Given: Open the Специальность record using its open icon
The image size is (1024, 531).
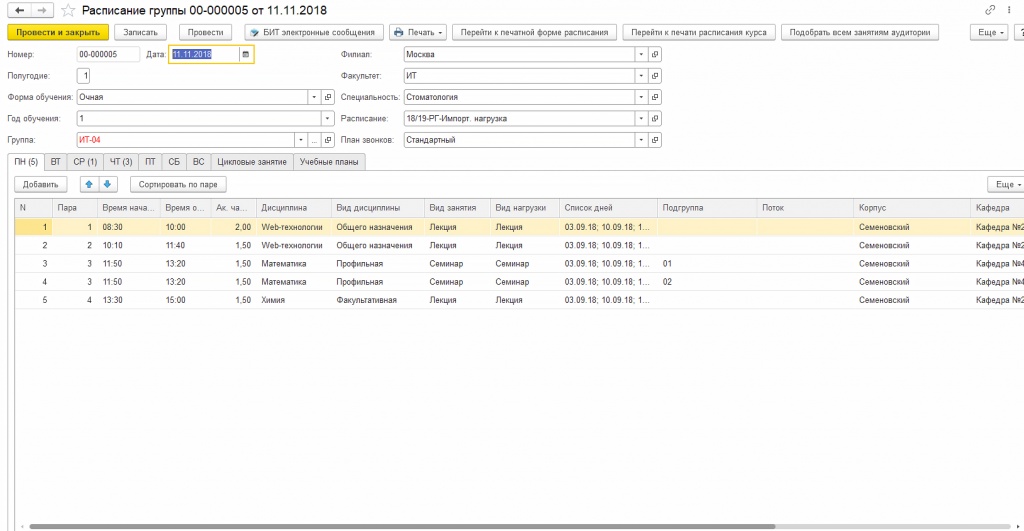Looking at the screenshot, I should [x=656, y=97].
